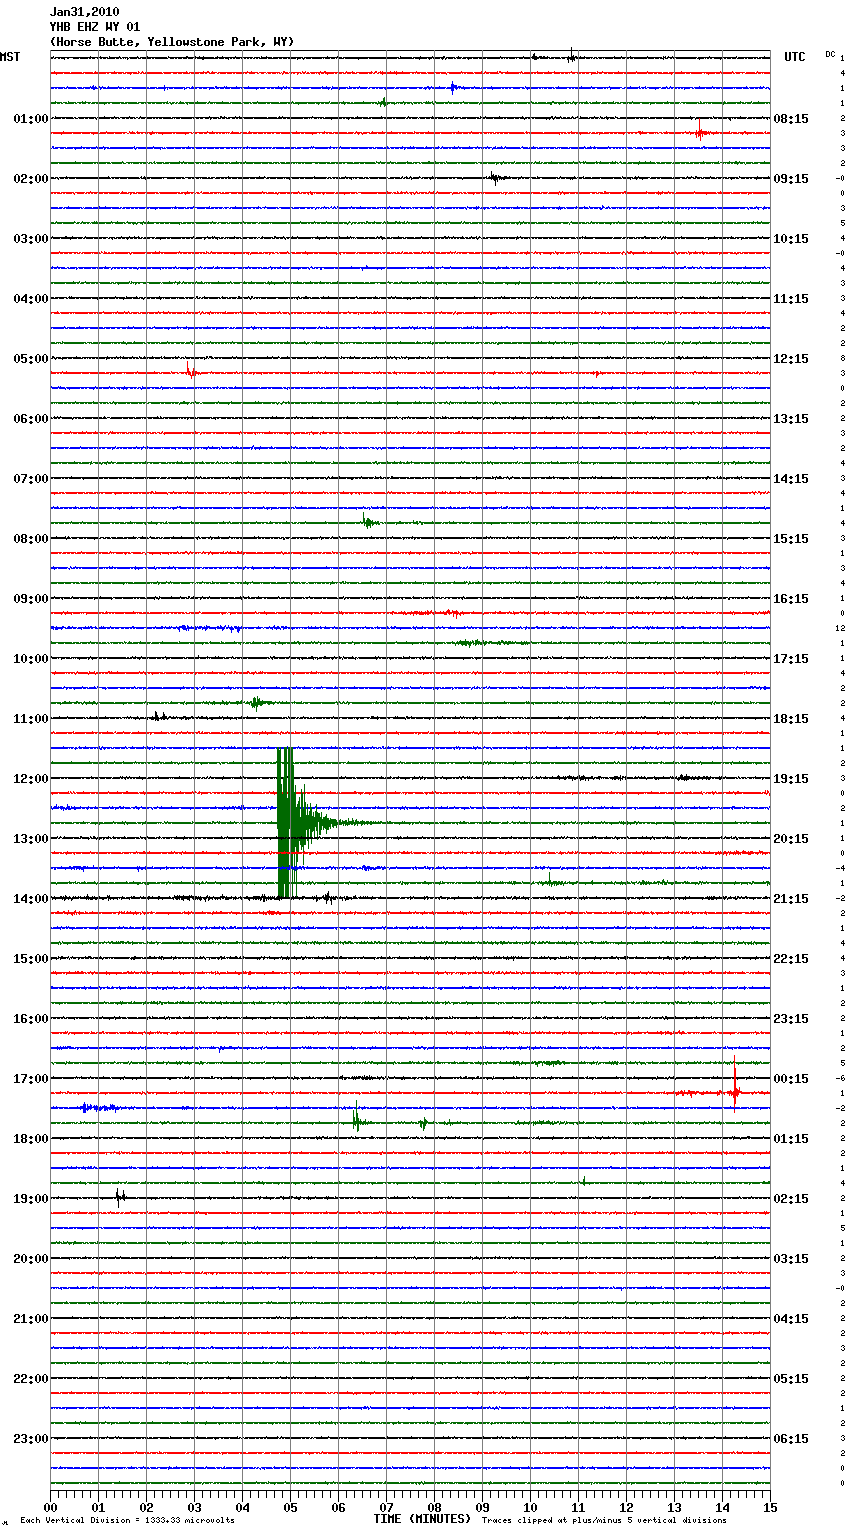Image resolution: width=850 pixels, height=1534 pixels.
Task: Select the 21:00 MST time label
Action: pos(31,1319)
